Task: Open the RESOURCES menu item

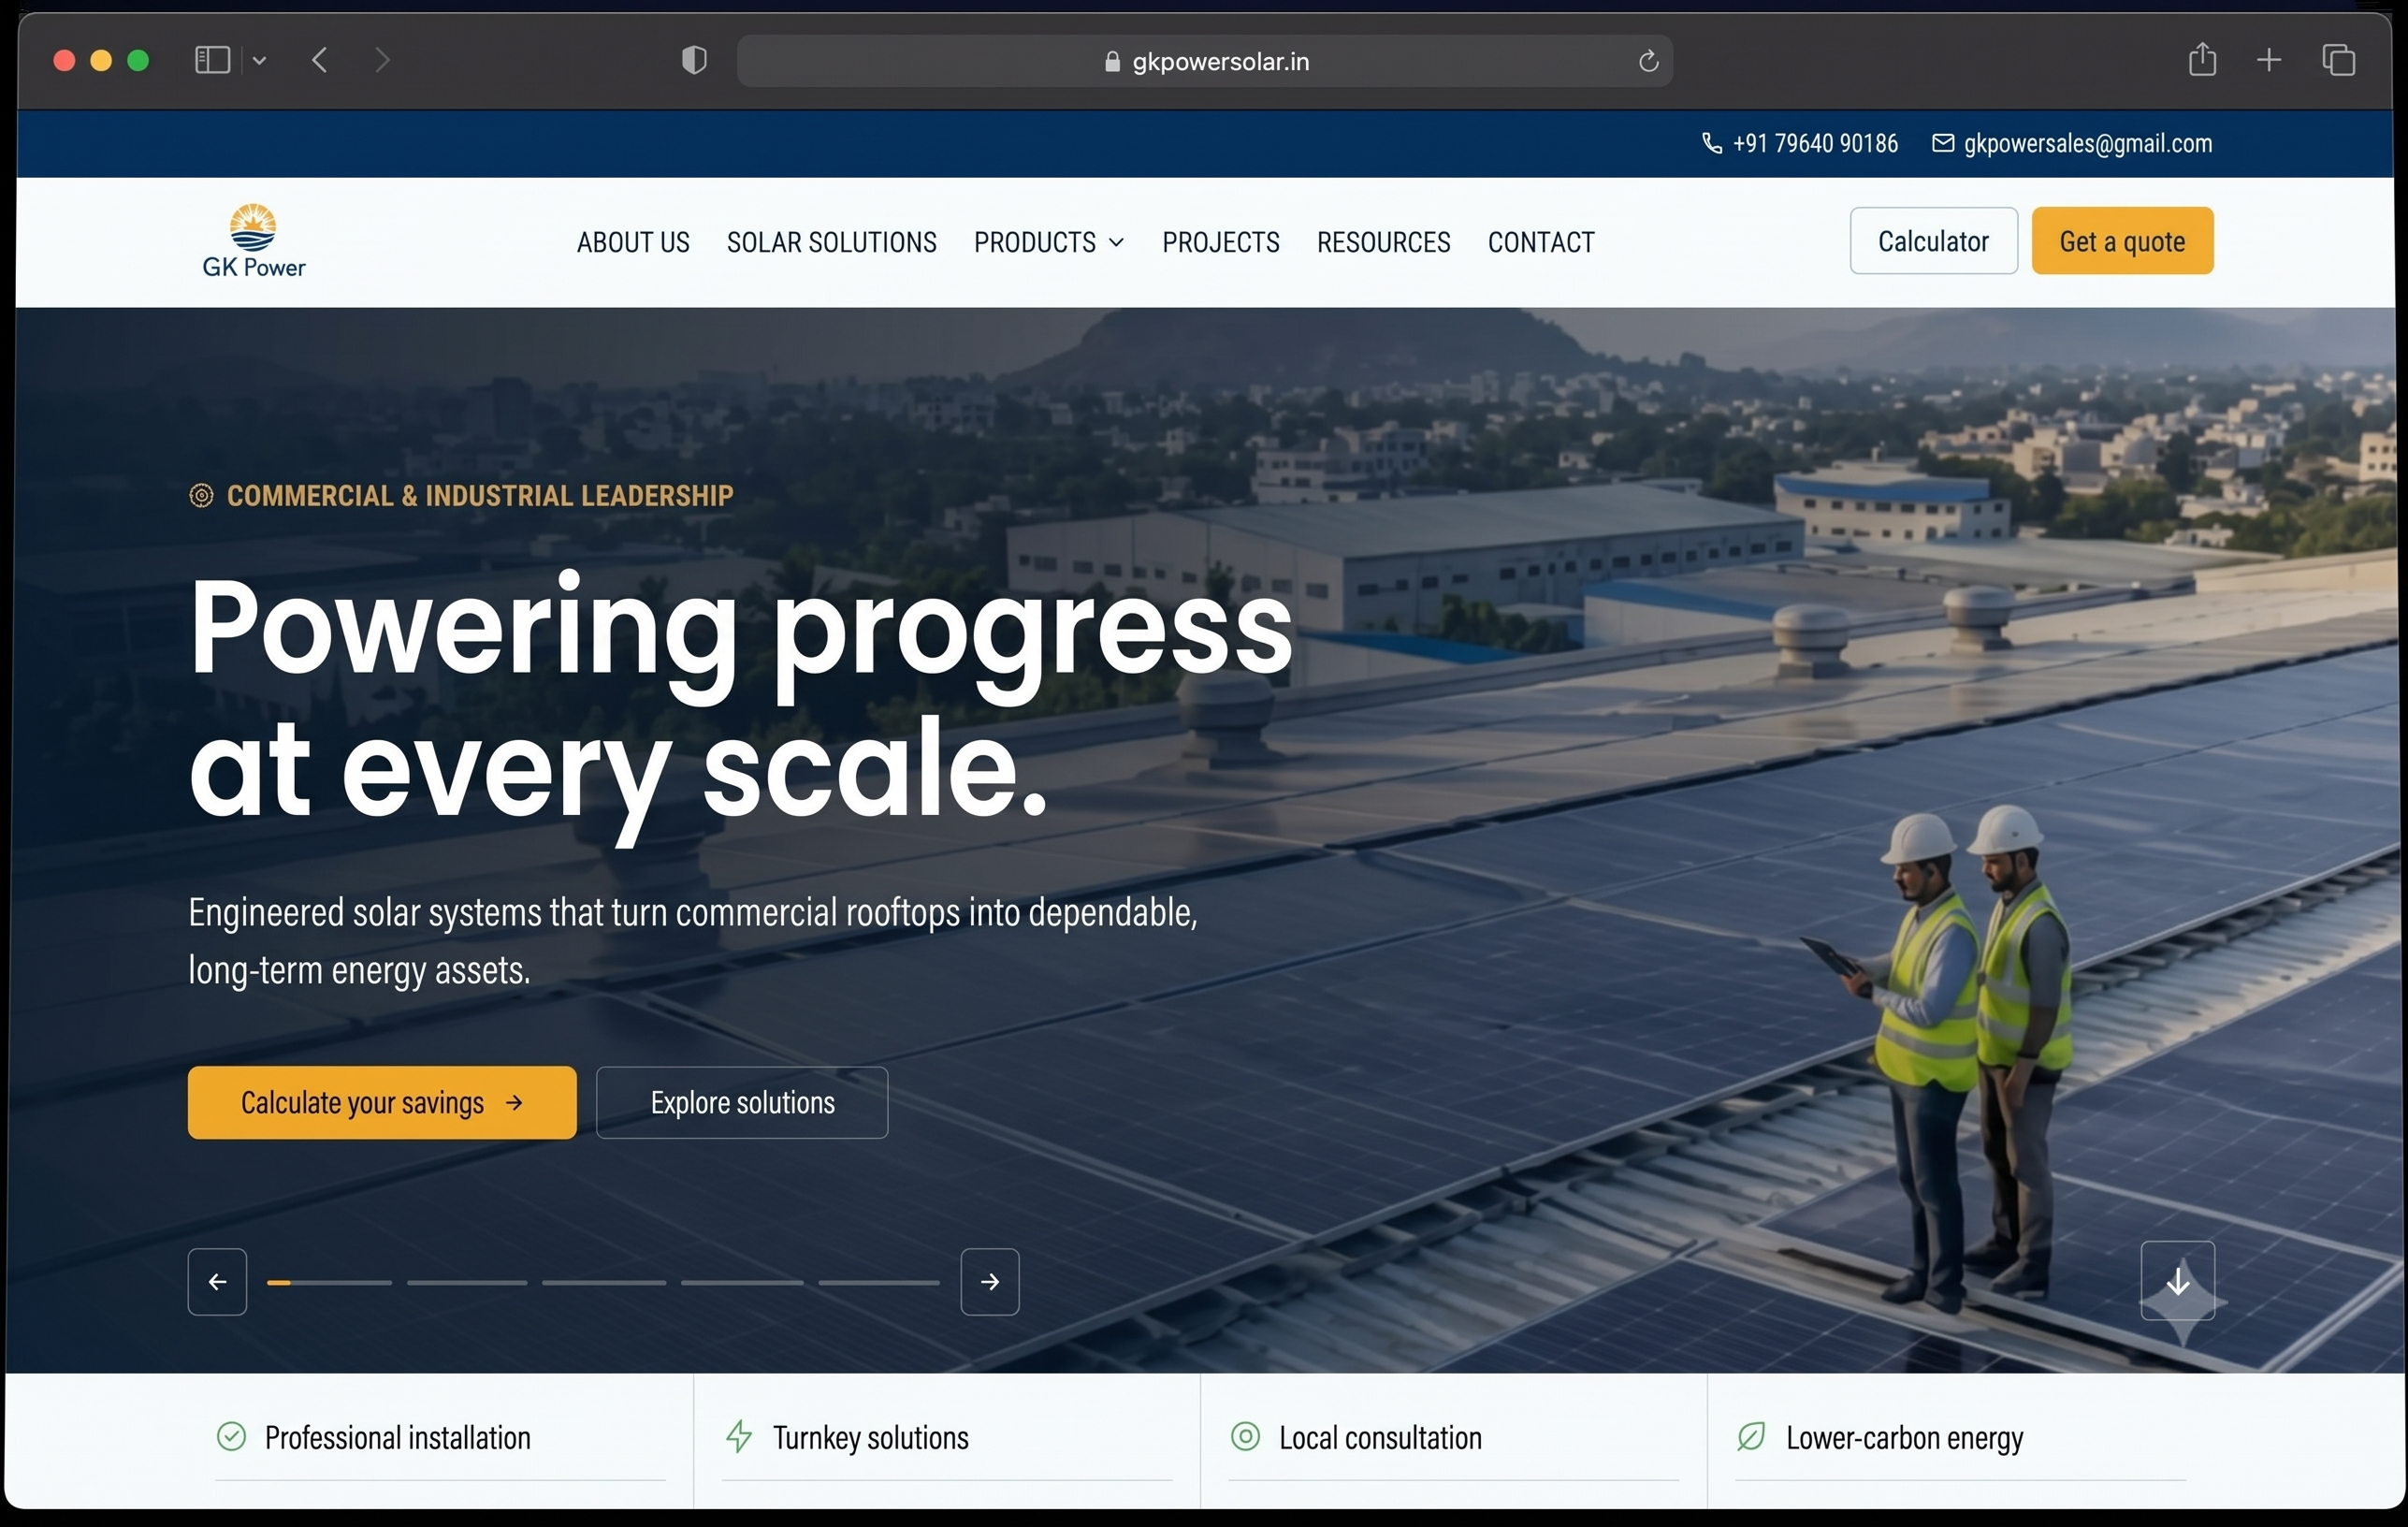Action: [1383, 242]
